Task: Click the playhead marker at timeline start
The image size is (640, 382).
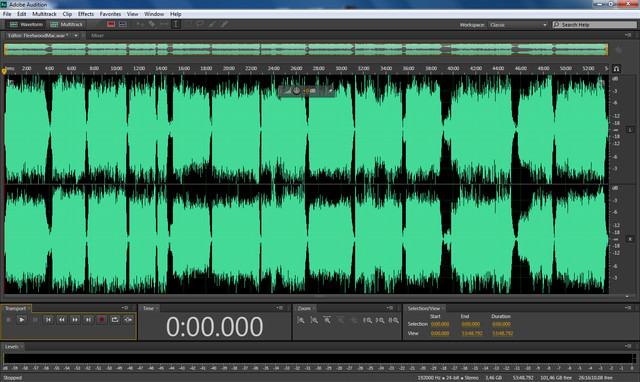Action: 4,71
